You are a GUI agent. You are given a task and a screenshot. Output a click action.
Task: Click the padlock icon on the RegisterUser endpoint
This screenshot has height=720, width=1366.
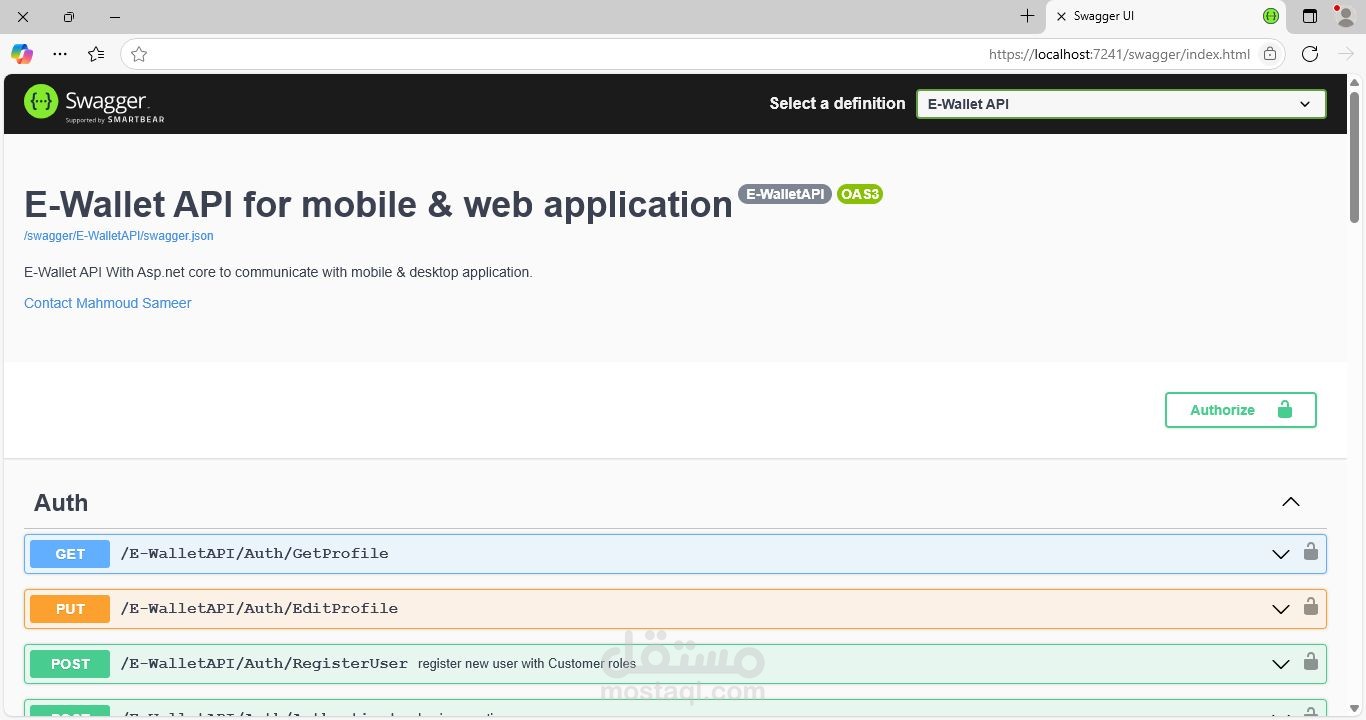(1311, 663)
